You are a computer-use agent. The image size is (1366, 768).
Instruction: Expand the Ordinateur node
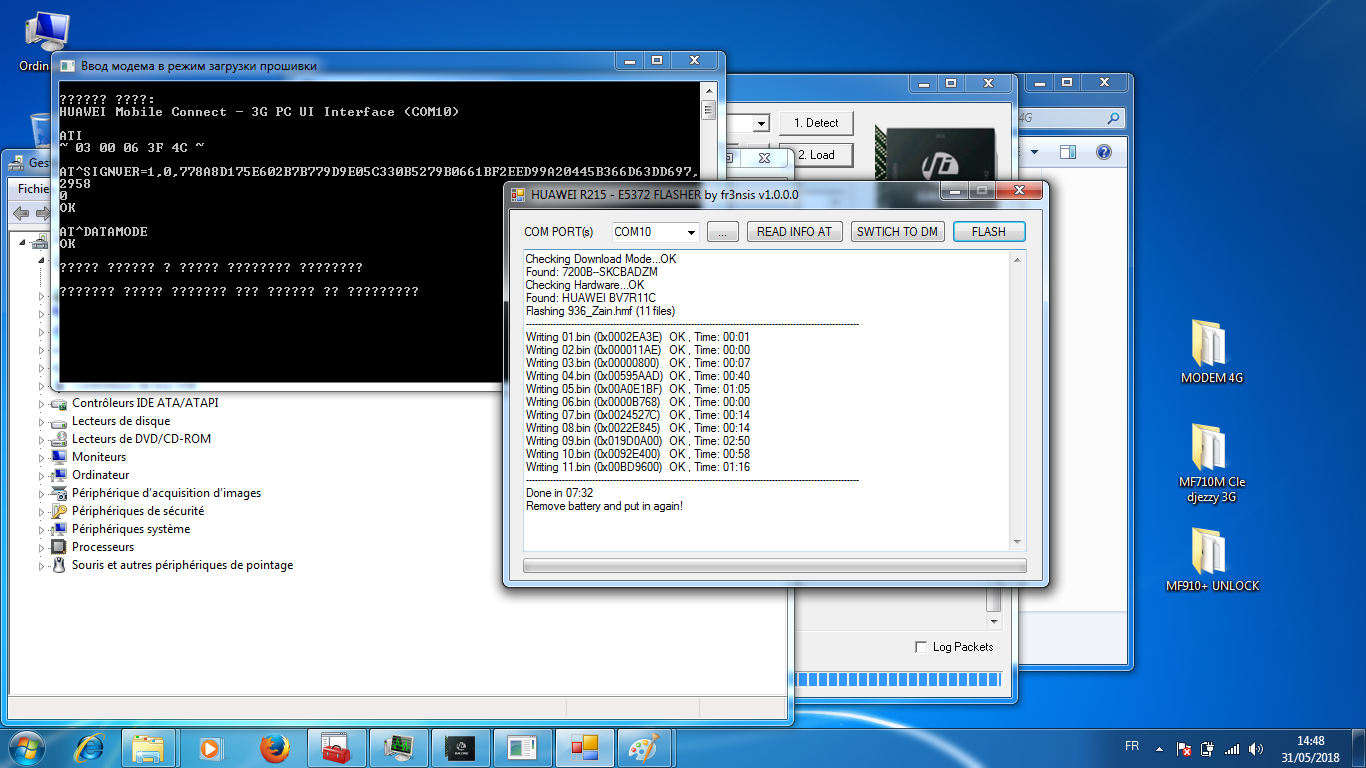[42, 476]
